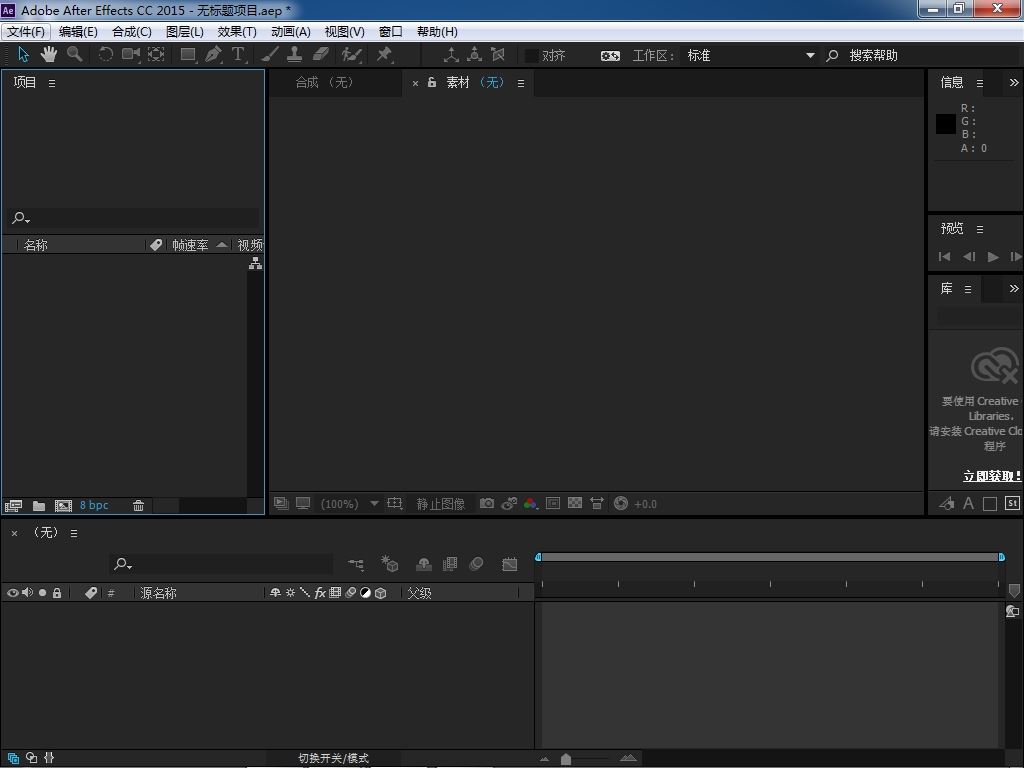Reset exposure icon in viewer

[x=621, y=504]
